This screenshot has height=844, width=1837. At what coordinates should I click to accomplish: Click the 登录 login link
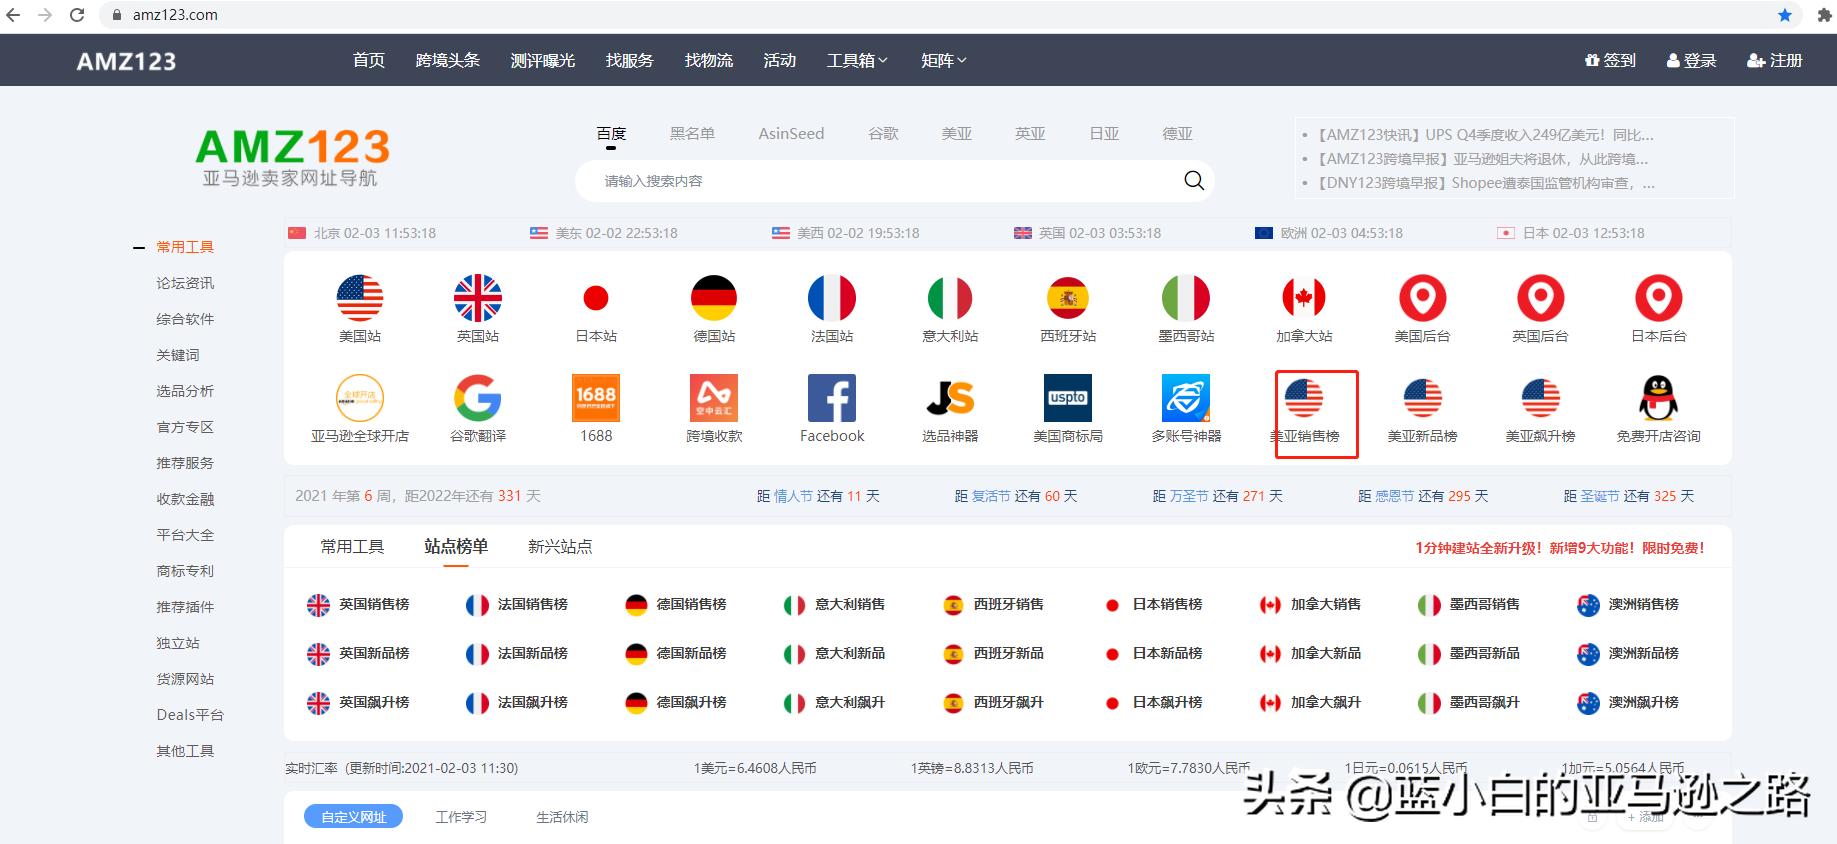pos(1691,60)
